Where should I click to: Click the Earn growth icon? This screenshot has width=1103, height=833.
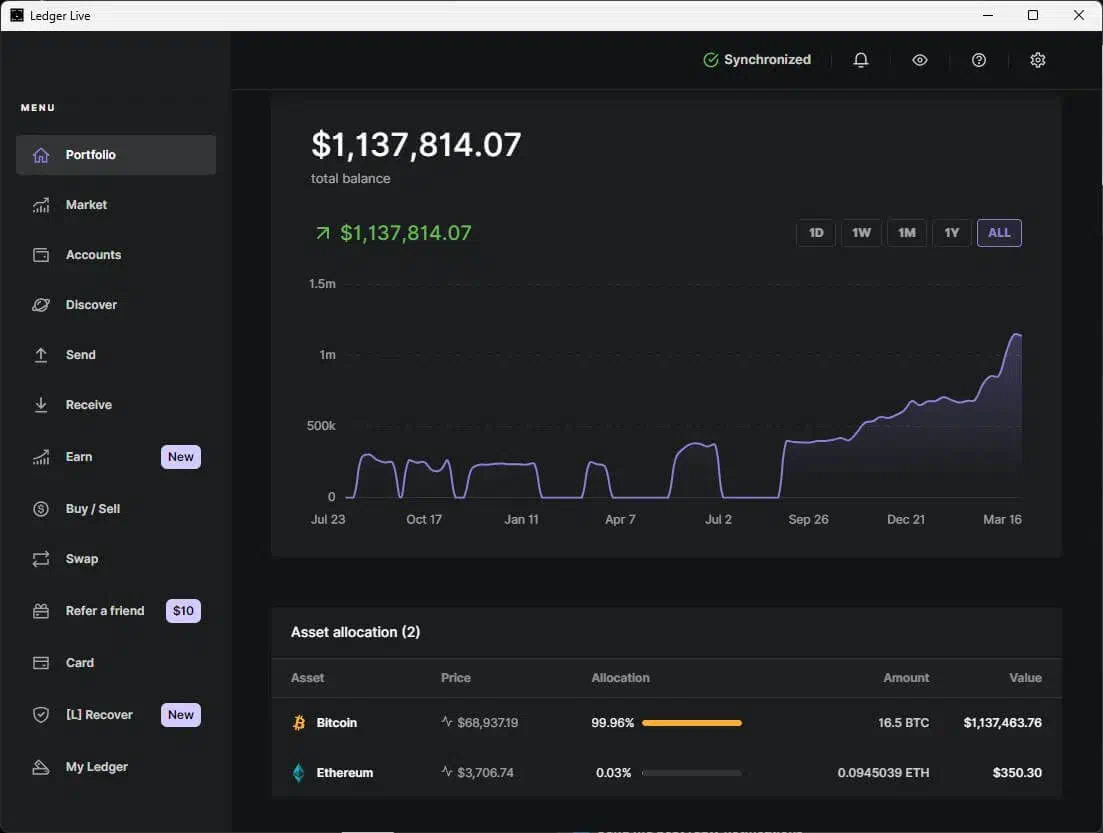tap(41, 457)
